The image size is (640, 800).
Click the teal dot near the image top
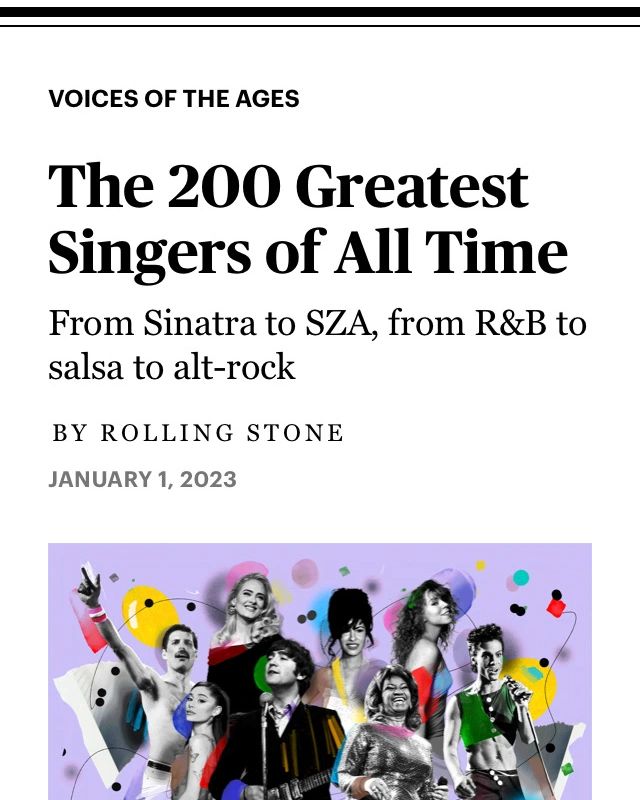521,577
